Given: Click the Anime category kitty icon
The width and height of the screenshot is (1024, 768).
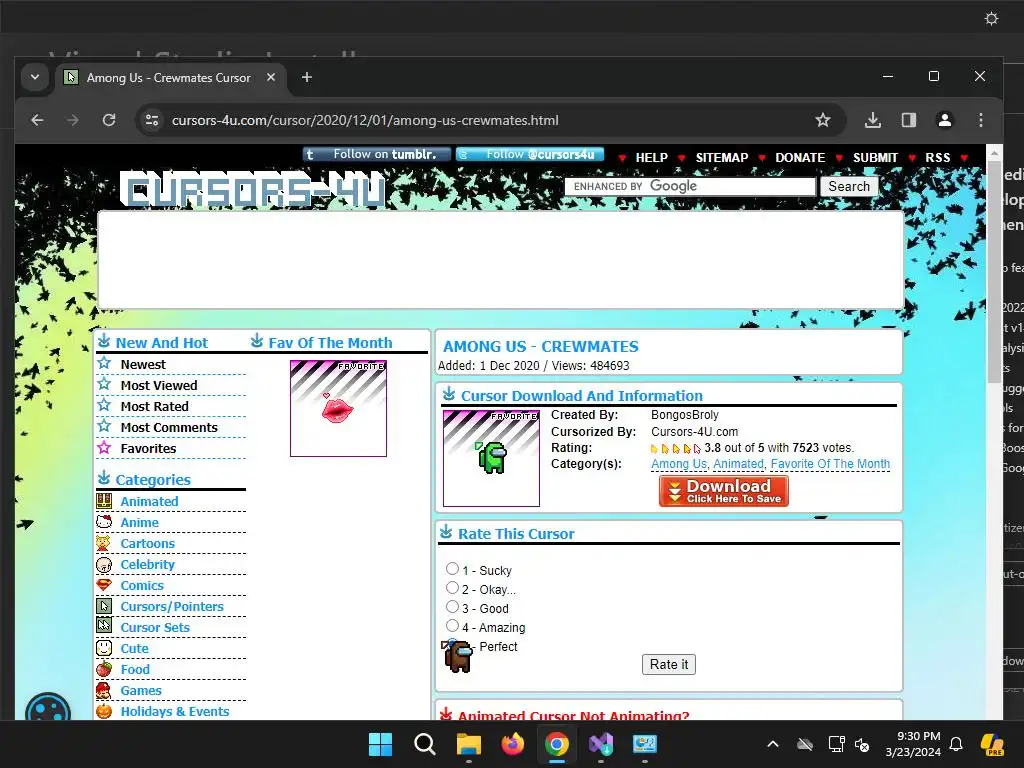Looking at the screenshot, I should (x=104, y=522).
